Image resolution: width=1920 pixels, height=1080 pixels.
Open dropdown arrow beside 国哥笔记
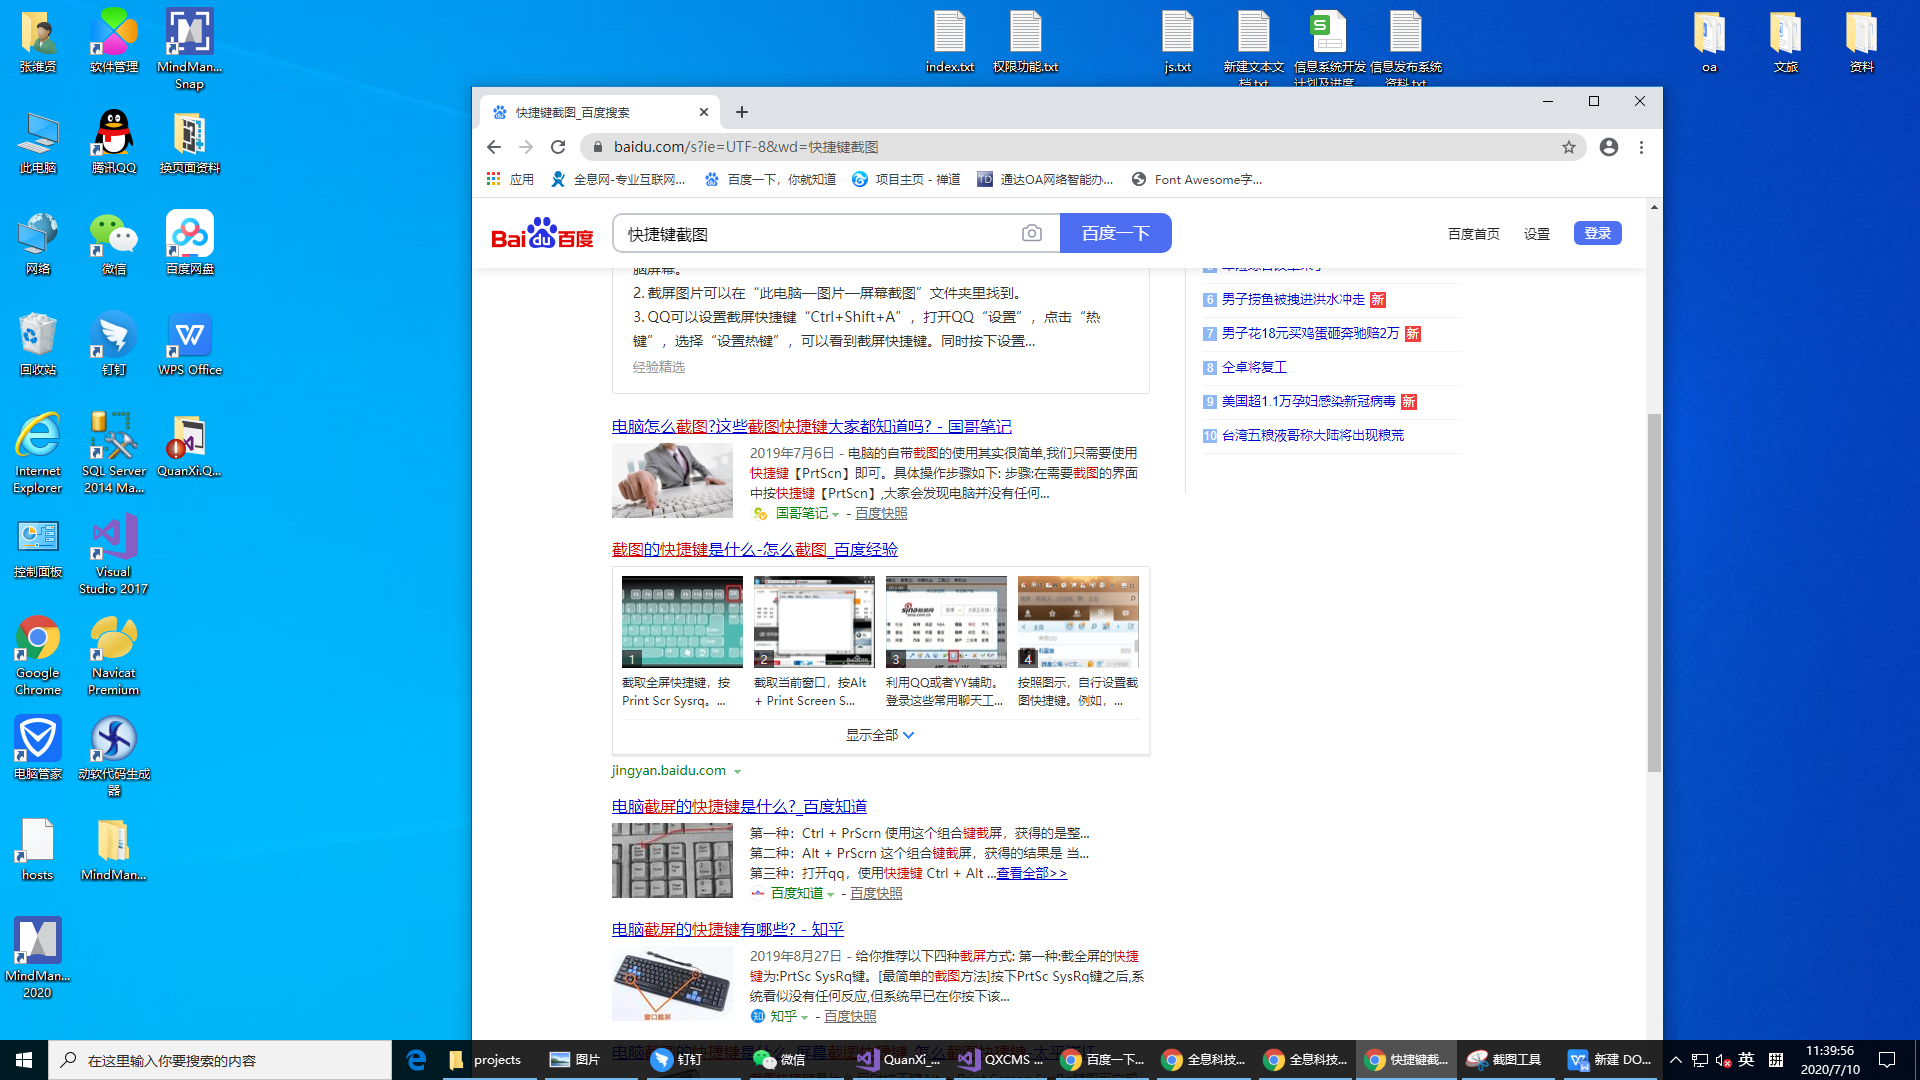click(836, 514)
